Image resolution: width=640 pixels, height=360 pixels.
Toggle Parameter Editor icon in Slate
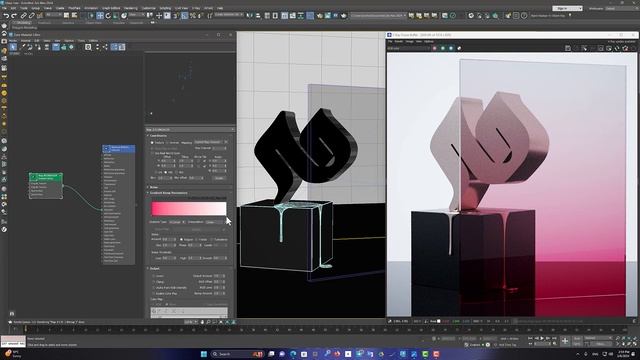point(122,47)
